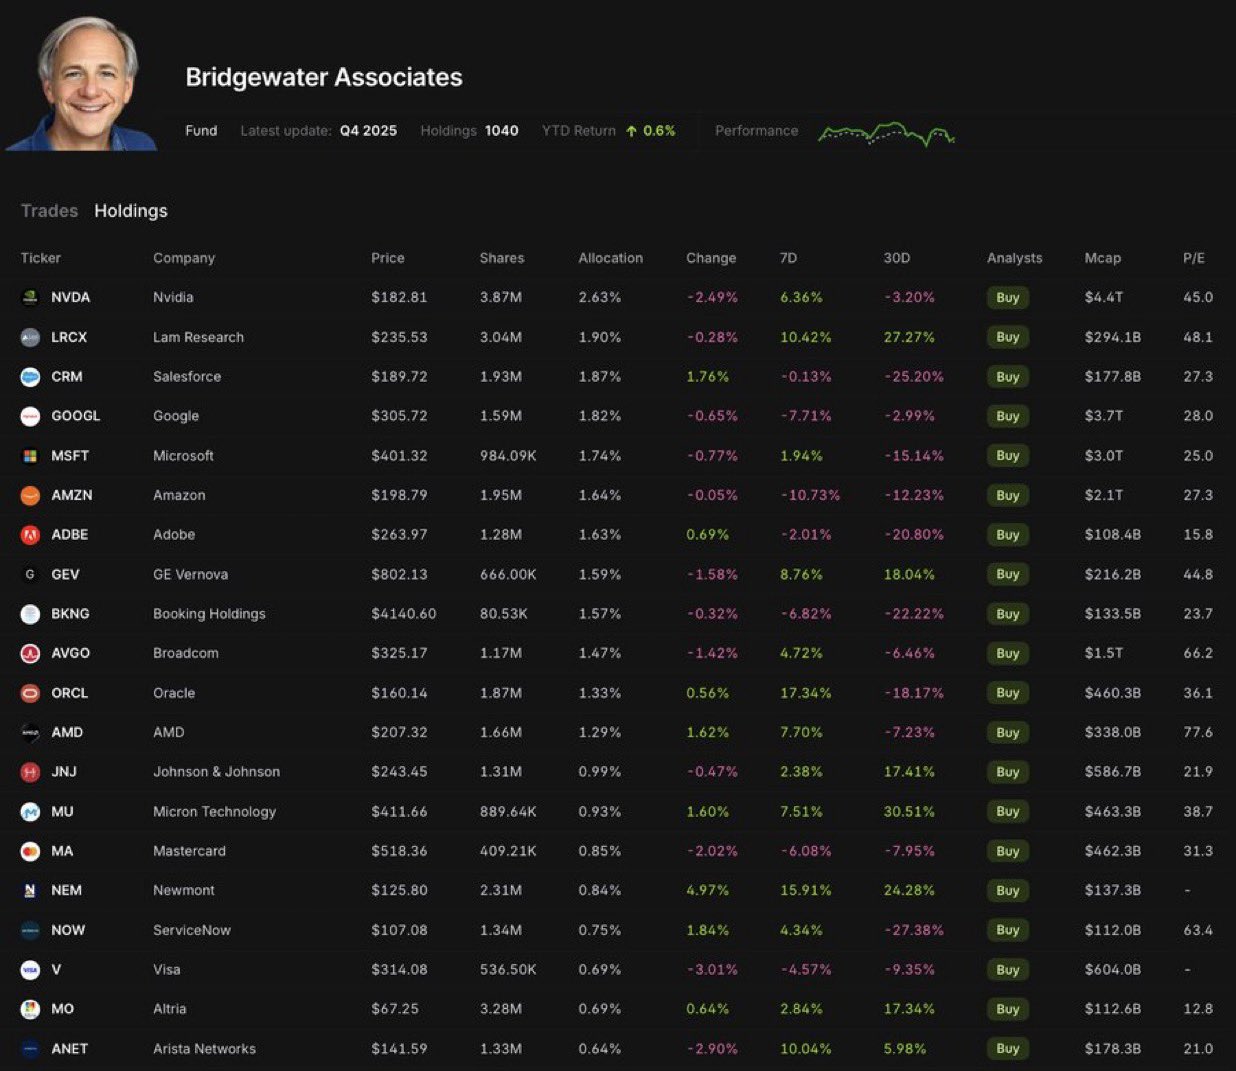Sort by the Mcap column header
Screen dimensions: 1236x1071
click(x=1103, y=258)
